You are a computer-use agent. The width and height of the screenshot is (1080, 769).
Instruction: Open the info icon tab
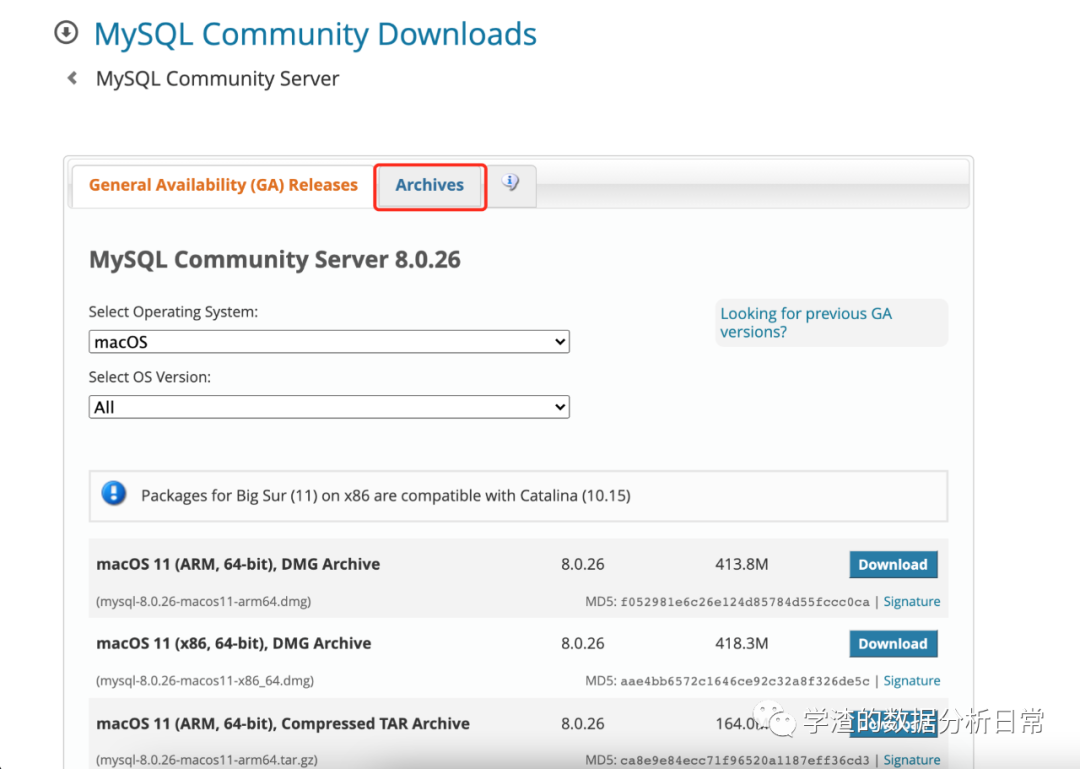(x=510, y=183)
